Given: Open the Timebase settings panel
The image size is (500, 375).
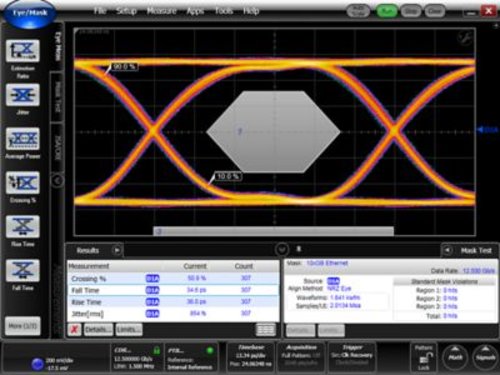Looking at the screenshot, I should 251,357.
